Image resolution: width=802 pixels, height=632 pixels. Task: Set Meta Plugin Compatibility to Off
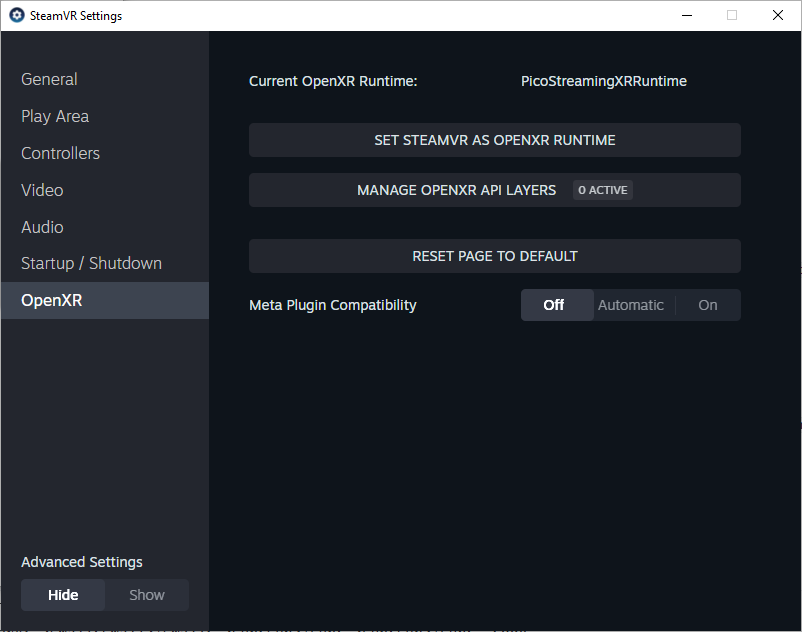557,305
